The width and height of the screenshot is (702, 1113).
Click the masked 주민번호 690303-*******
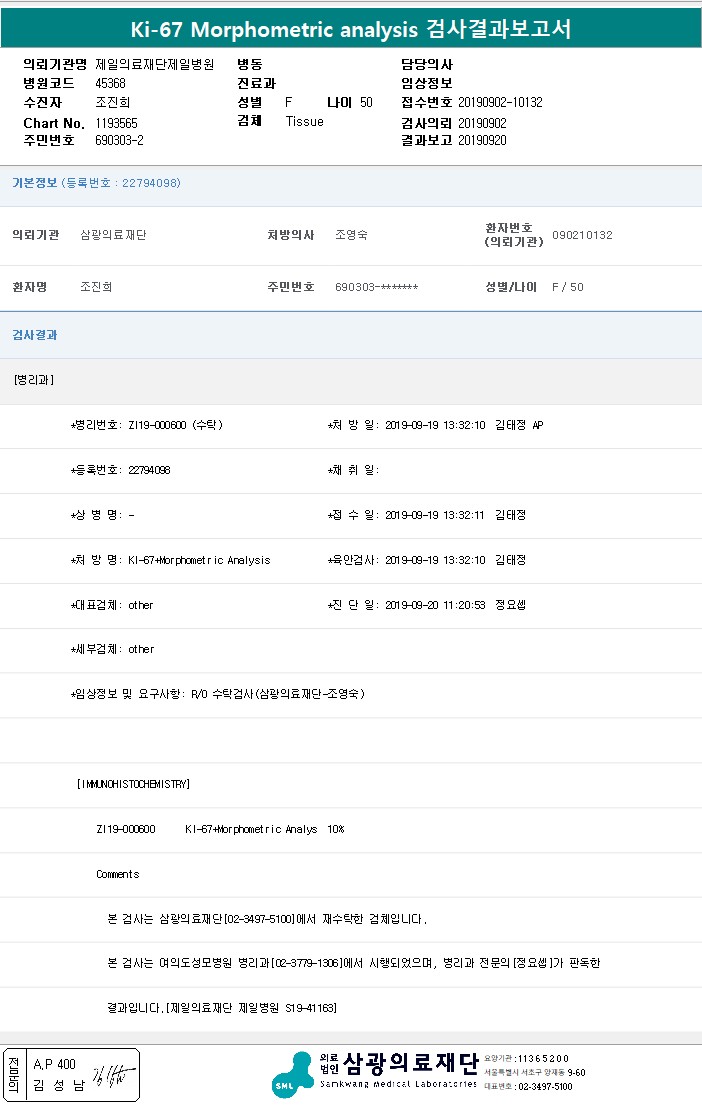(376, 287)
